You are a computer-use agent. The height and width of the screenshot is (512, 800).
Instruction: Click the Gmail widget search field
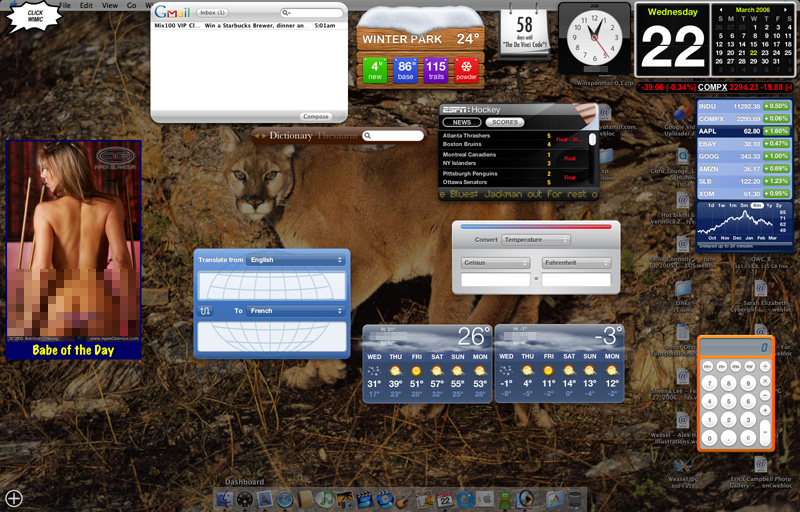312,12
